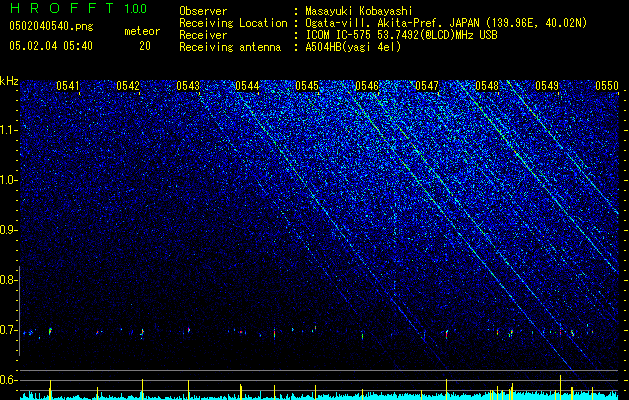Click the Receiving antenna label
This screenshot has height=400, width=629.
(230, 47)
